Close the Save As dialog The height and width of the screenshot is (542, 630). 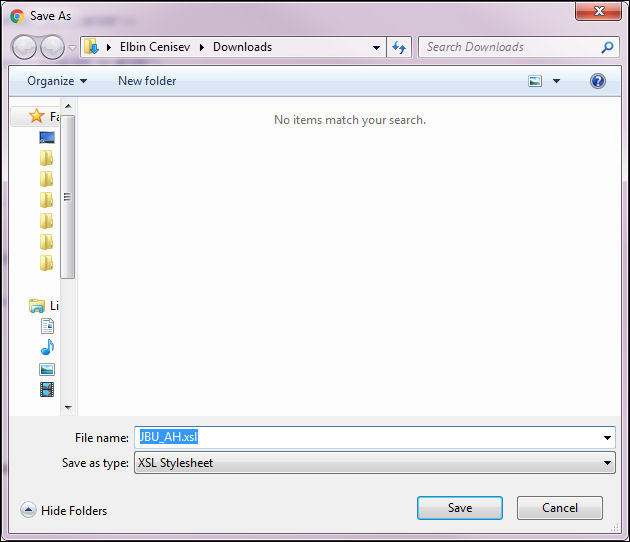[x=599, y=11]
